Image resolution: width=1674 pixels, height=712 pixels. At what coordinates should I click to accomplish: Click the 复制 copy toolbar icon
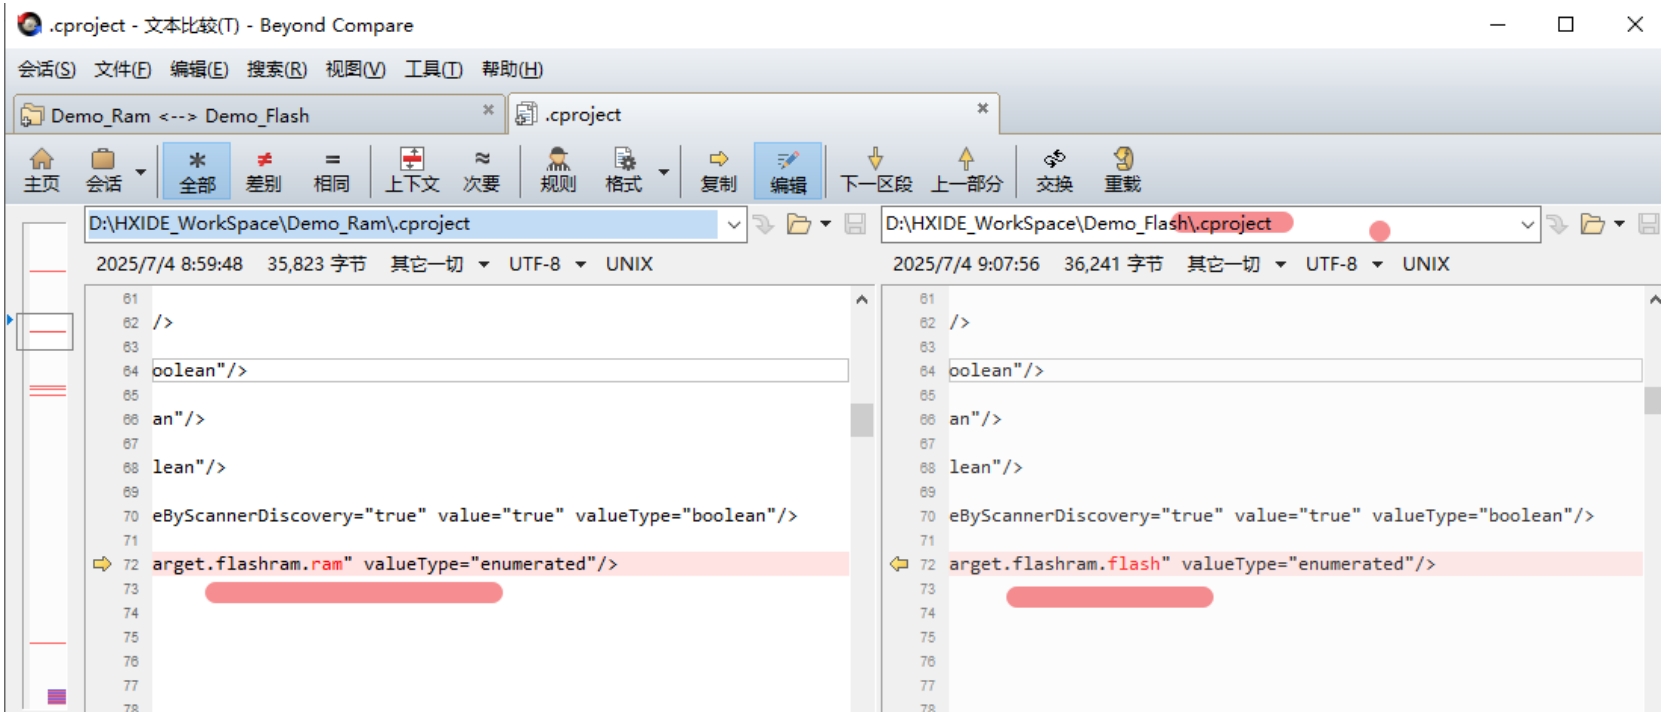click(x=718, y=170)
